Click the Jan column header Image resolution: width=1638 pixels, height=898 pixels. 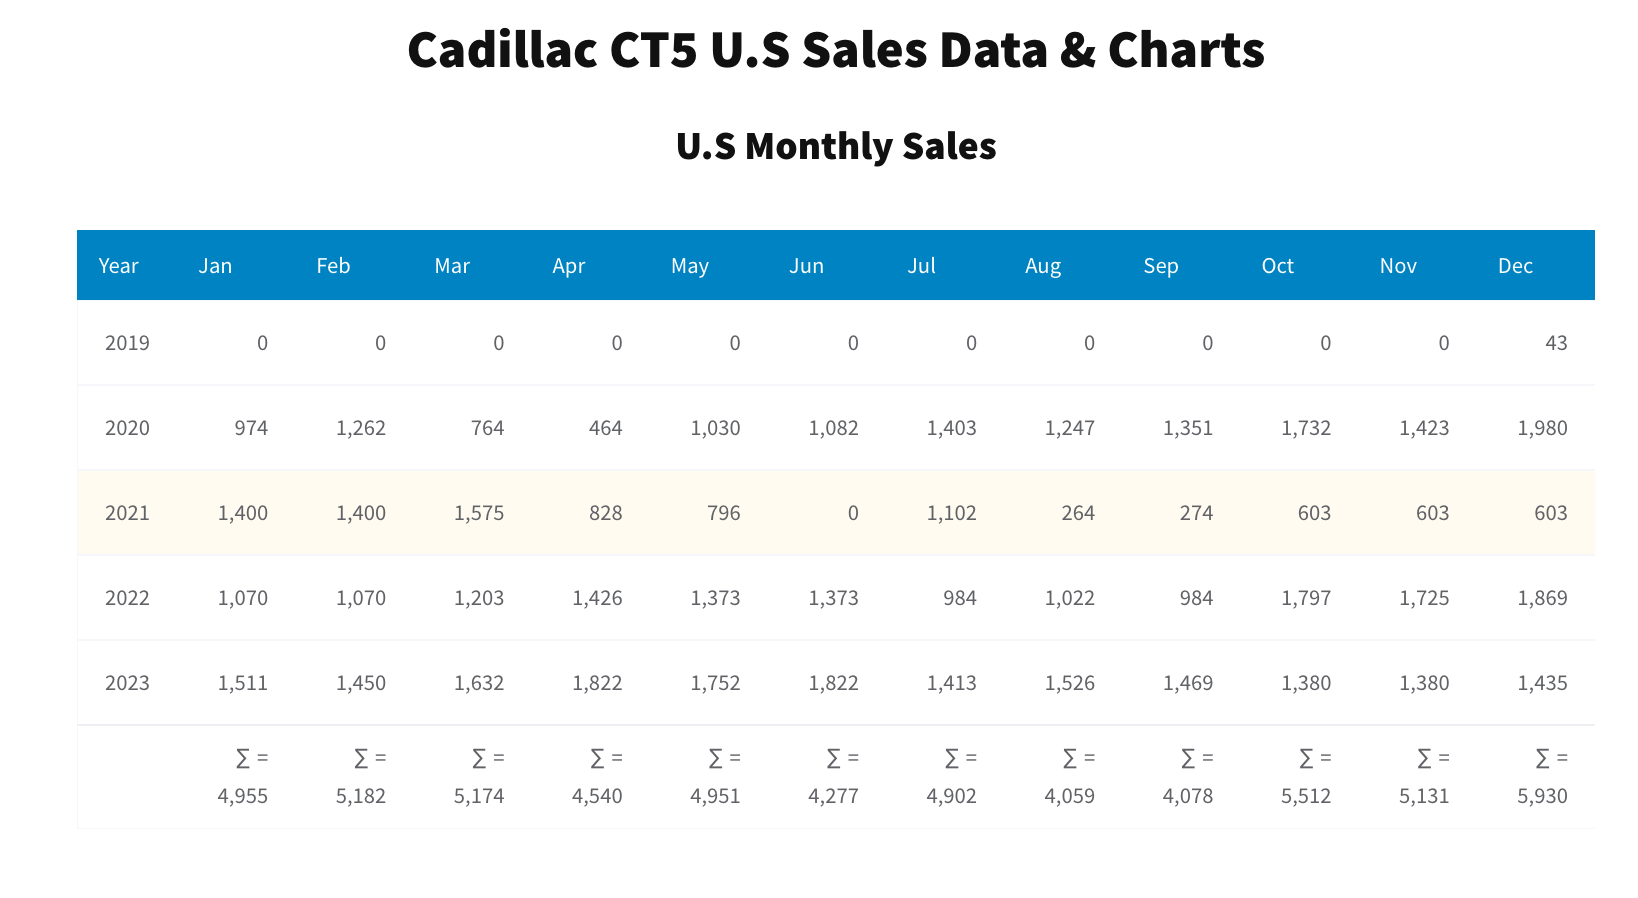[x=215, y=266]
